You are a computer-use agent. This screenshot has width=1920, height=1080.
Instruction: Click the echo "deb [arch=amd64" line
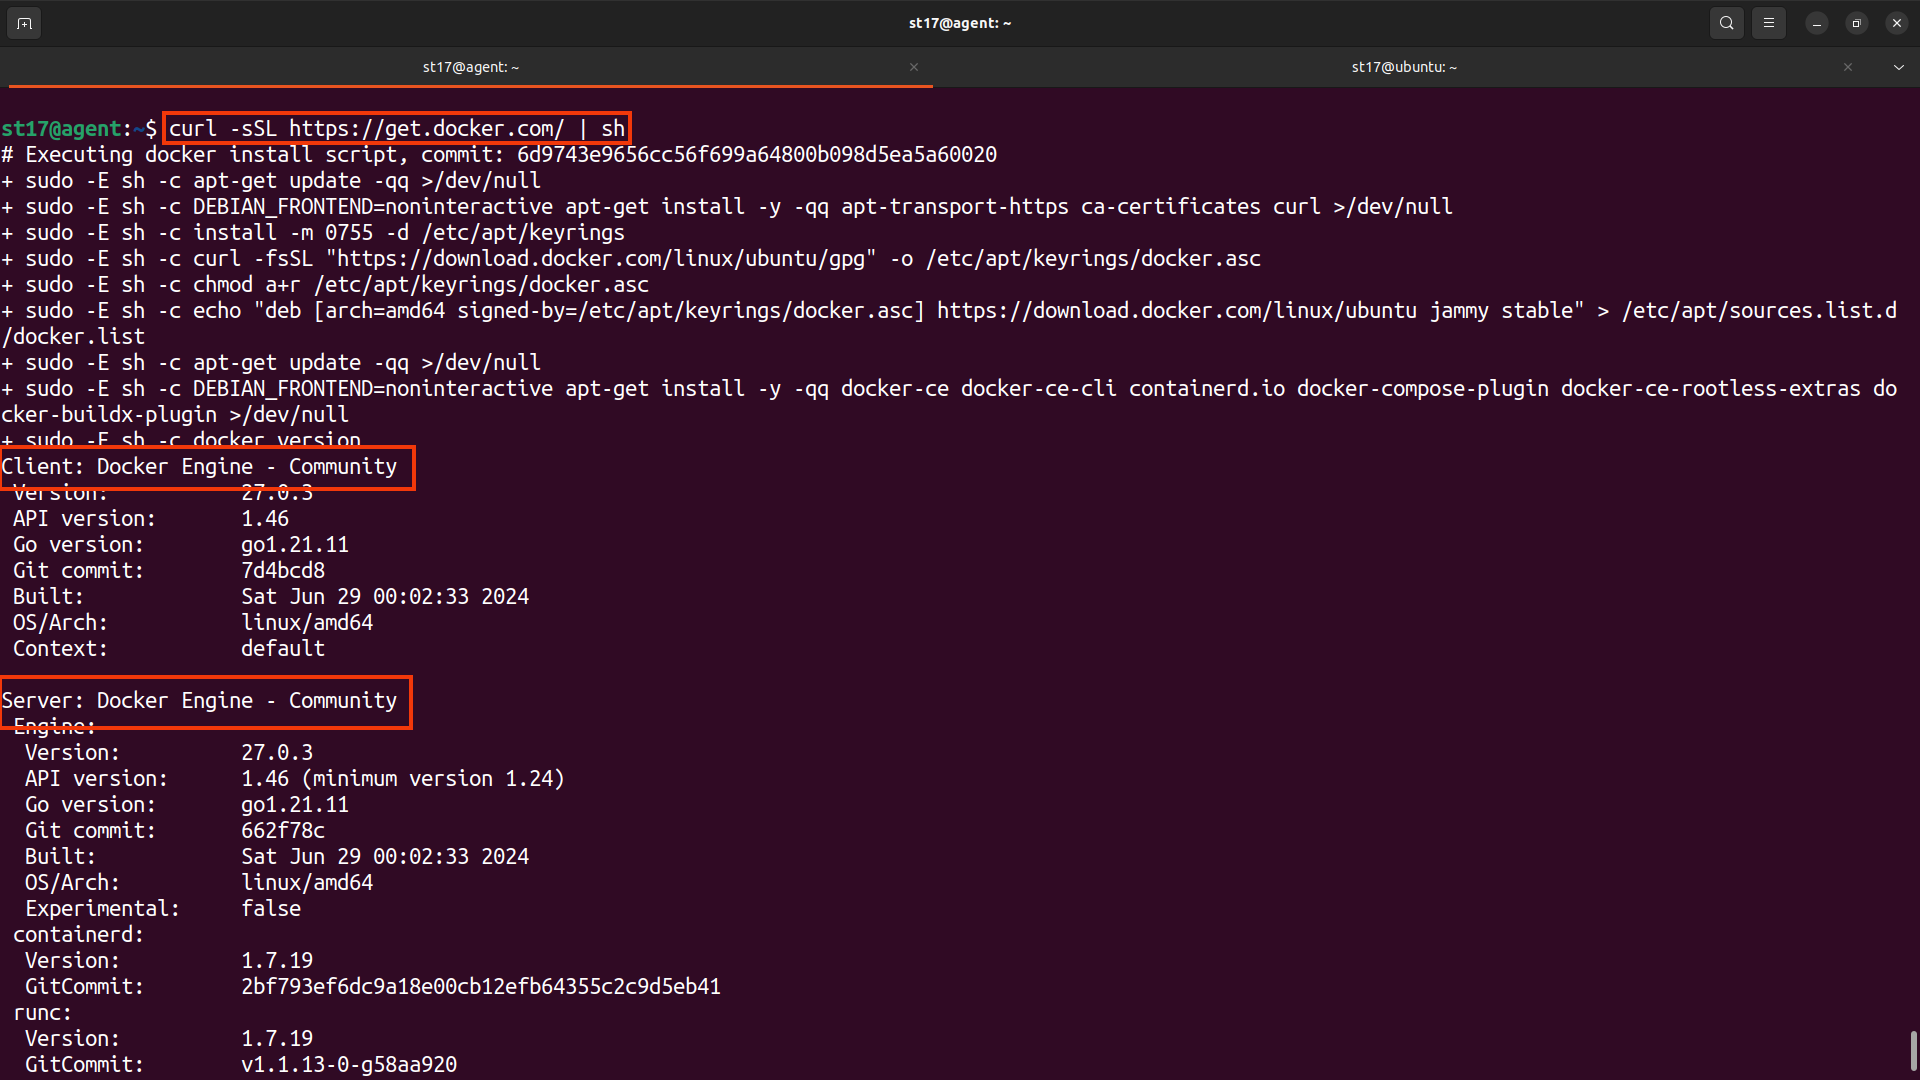coord(949,311)
